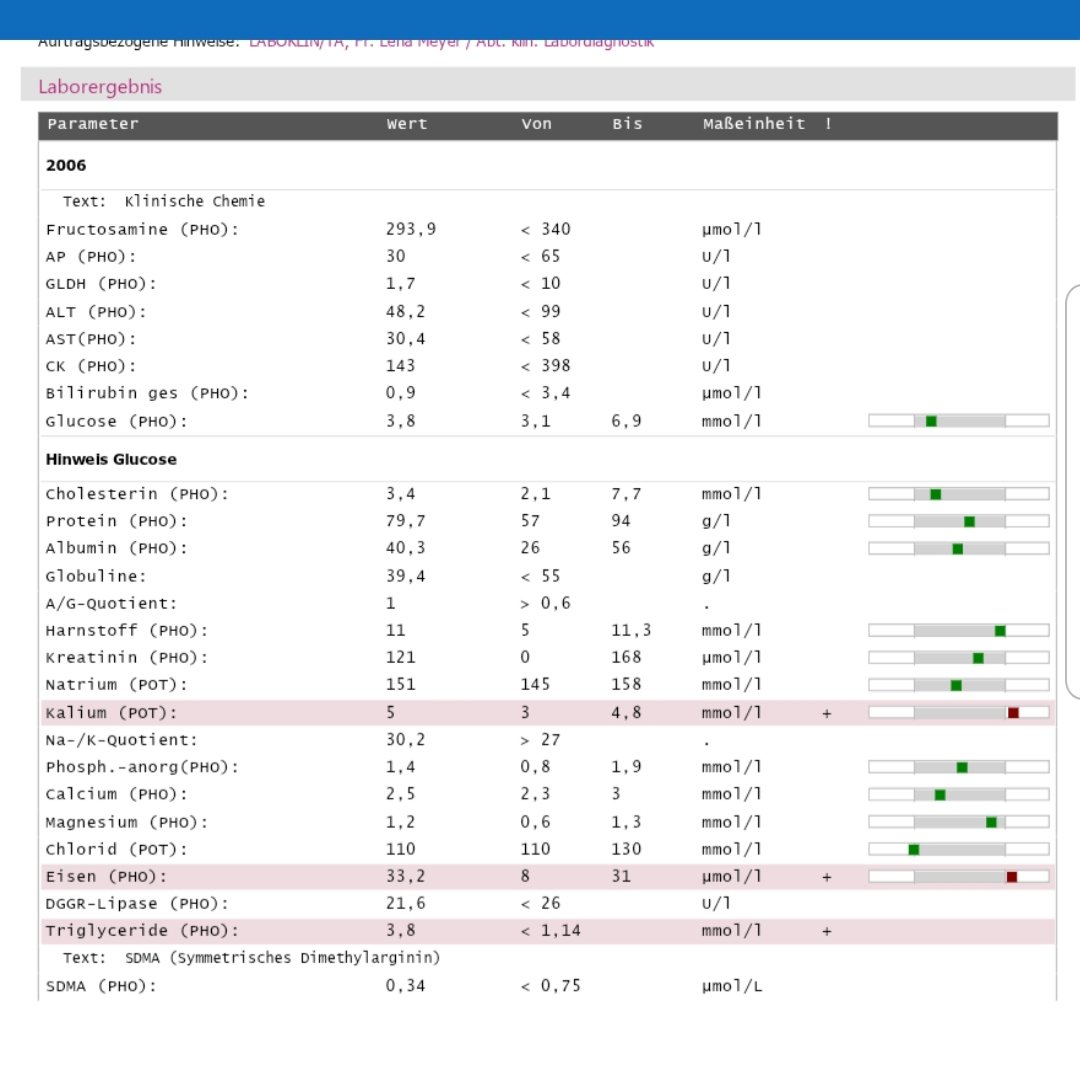Click the Harnstoff upper limit 11,3

pos(631,630)
